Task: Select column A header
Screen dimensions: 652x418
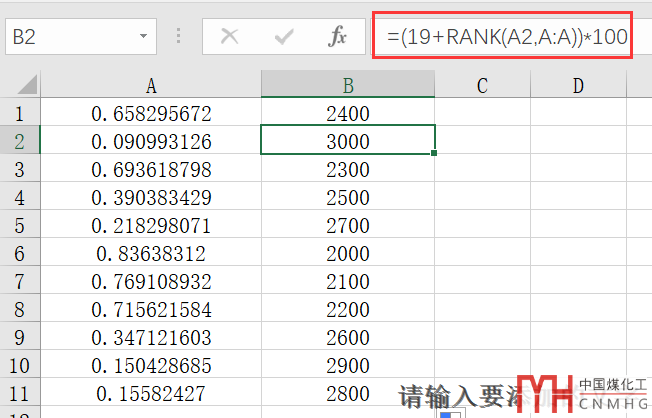Action: pyautogui.click(x=151, y=84)
